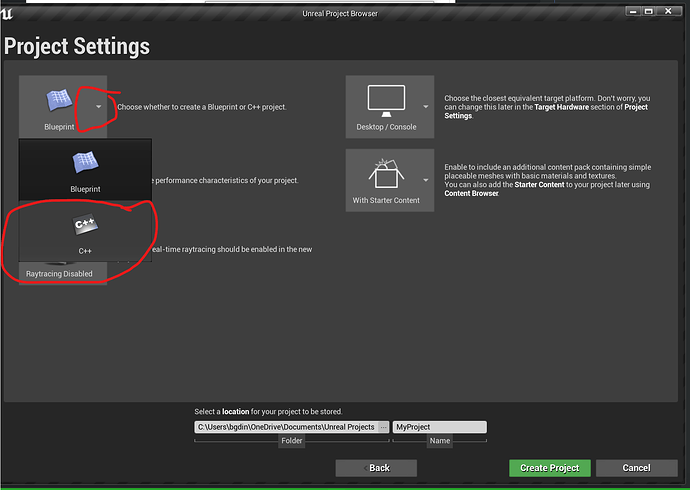Expand the With Starter Content dropdown arrow

tap(426, 180)
